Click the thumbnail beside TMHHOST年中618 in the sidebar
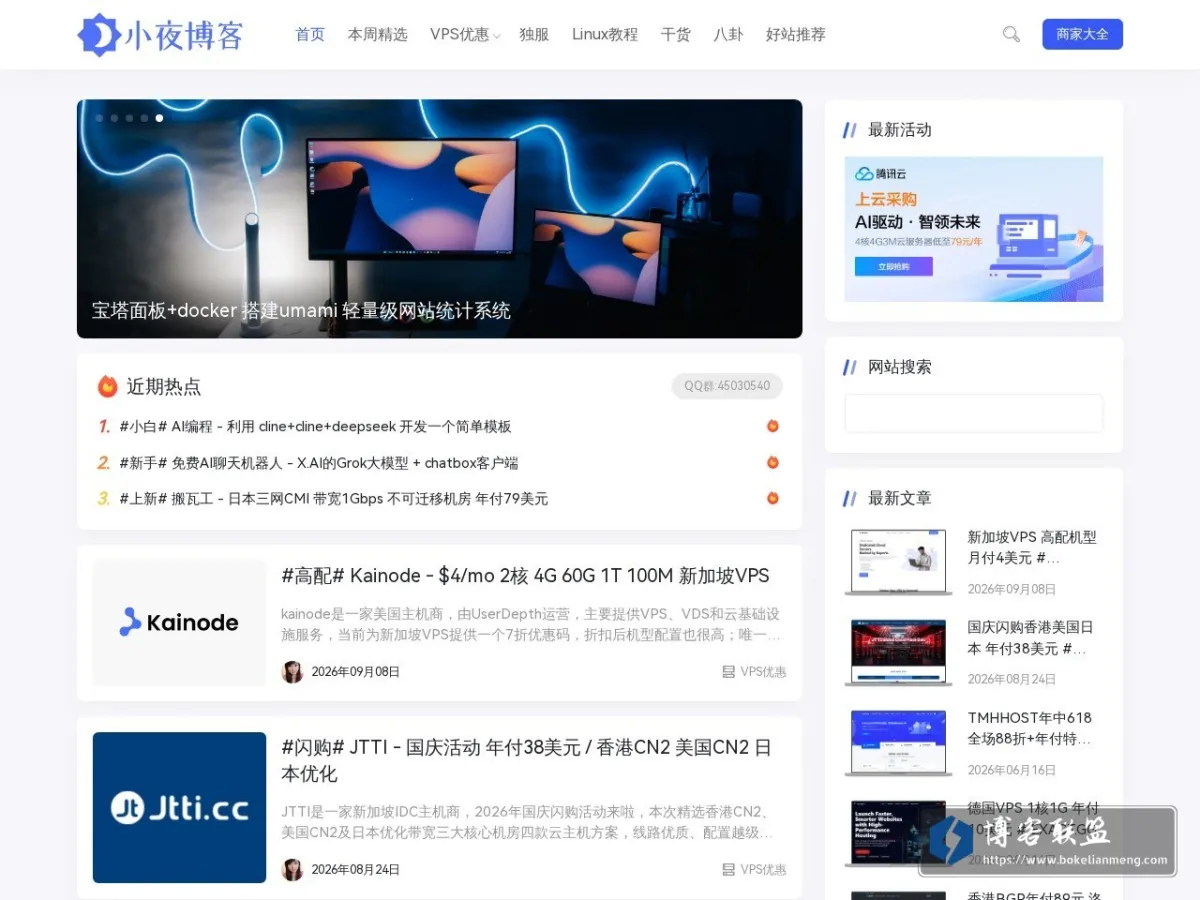 click(x=898, y=743)
